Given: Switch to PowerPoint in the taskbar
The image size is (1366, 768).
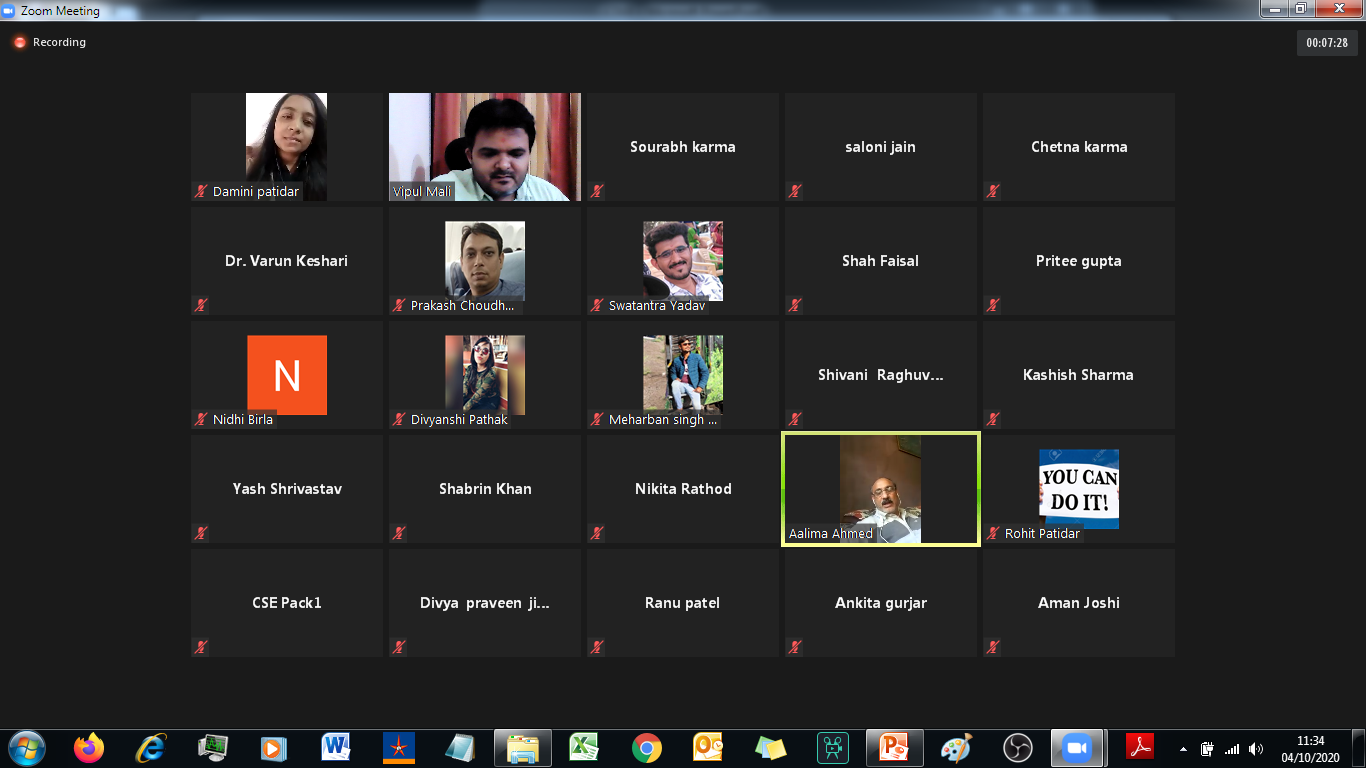Looking at the screenshot, I should tap(894, 748).
